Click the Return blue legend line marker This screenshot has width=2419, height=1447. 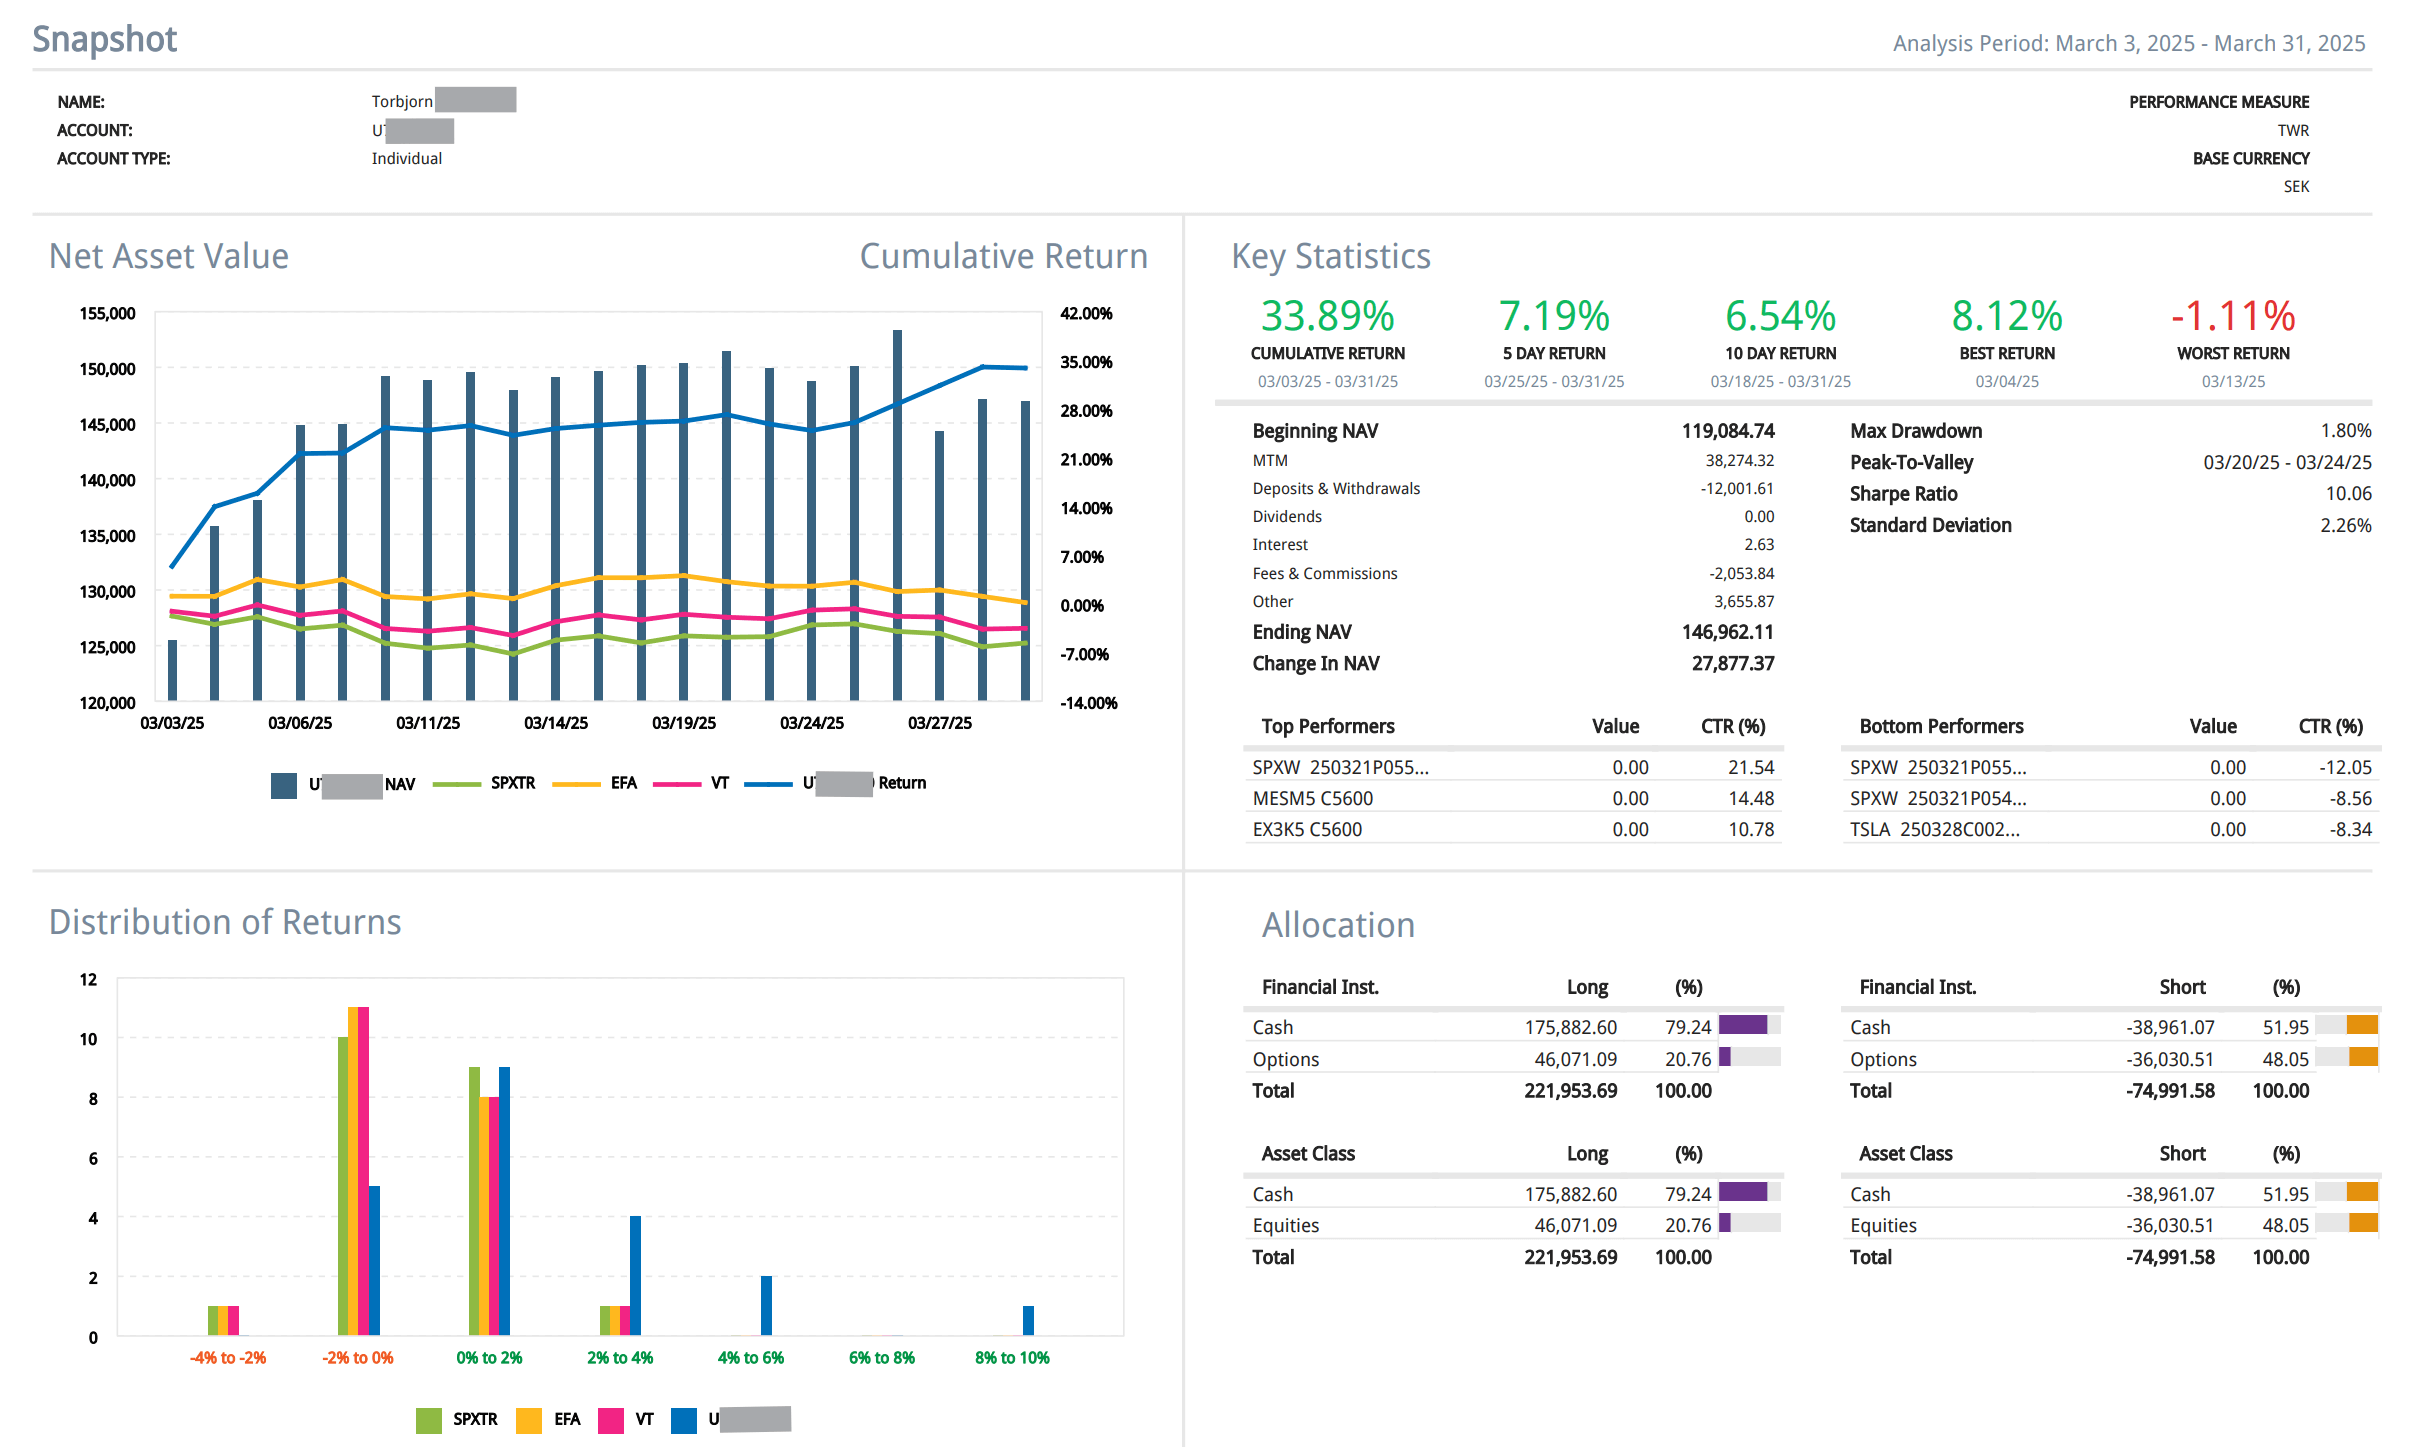pos(768,784)
